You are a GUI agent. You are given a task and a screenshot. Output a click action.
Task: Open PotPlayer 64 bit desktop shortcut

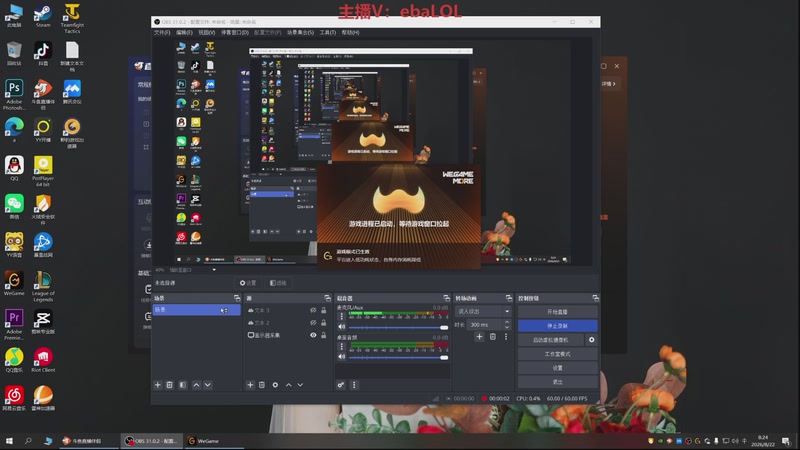point(43,171)
